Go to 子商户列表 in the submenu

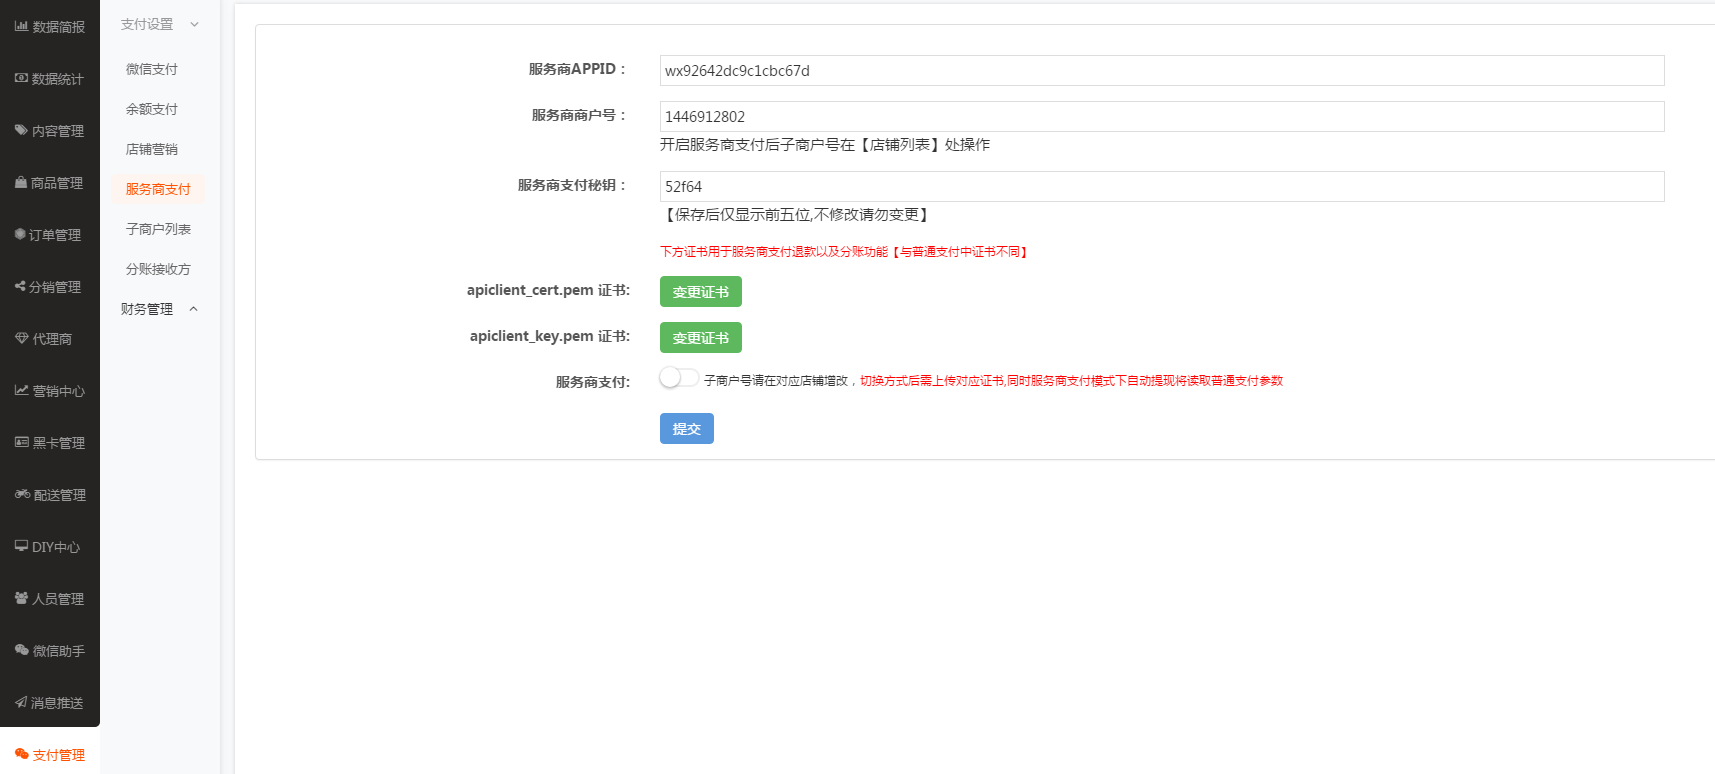158,229
